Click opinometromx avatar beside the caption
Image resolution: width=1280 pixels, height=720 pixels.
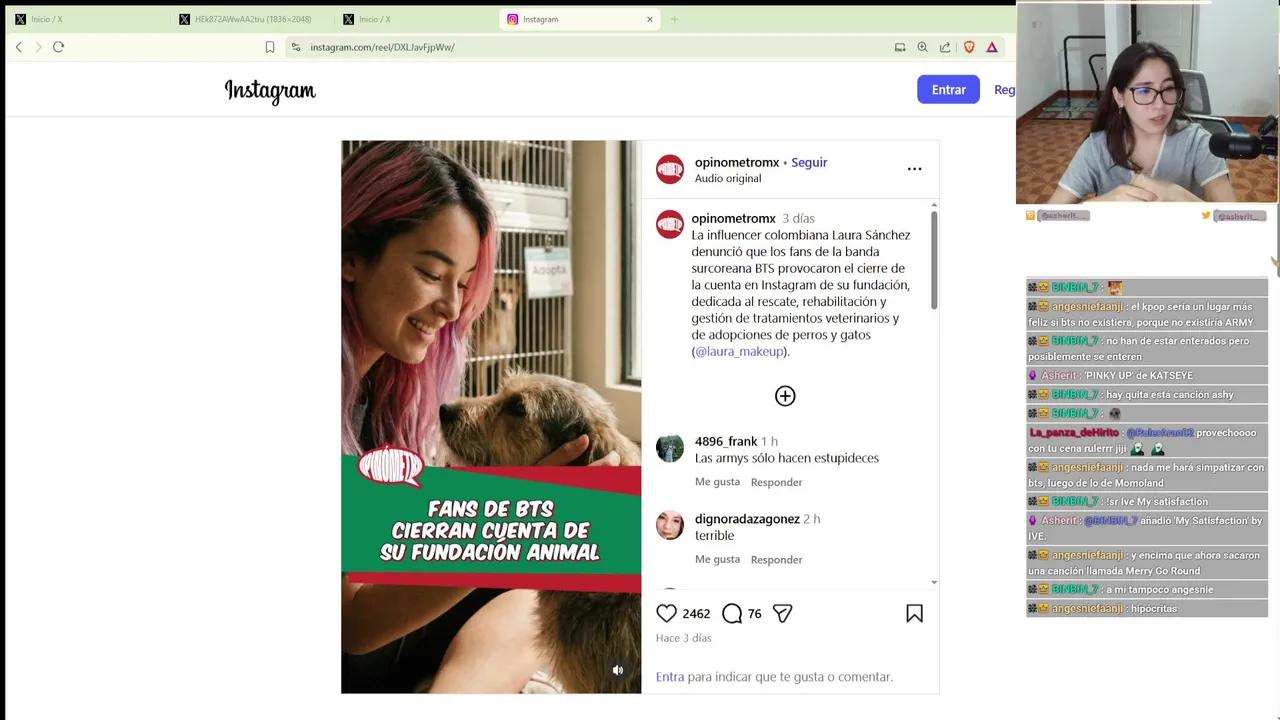click(670, 224)
